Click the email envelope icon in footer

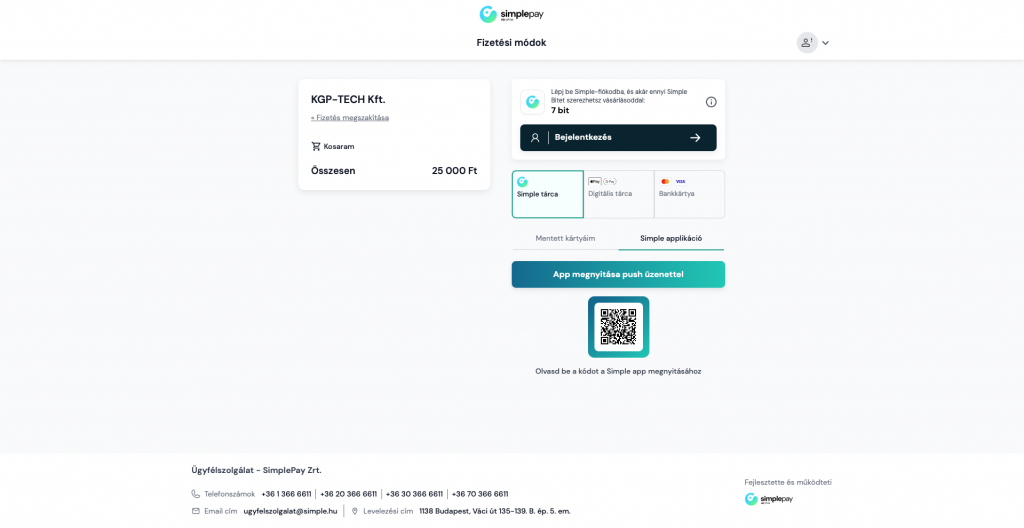coord(196,511)
